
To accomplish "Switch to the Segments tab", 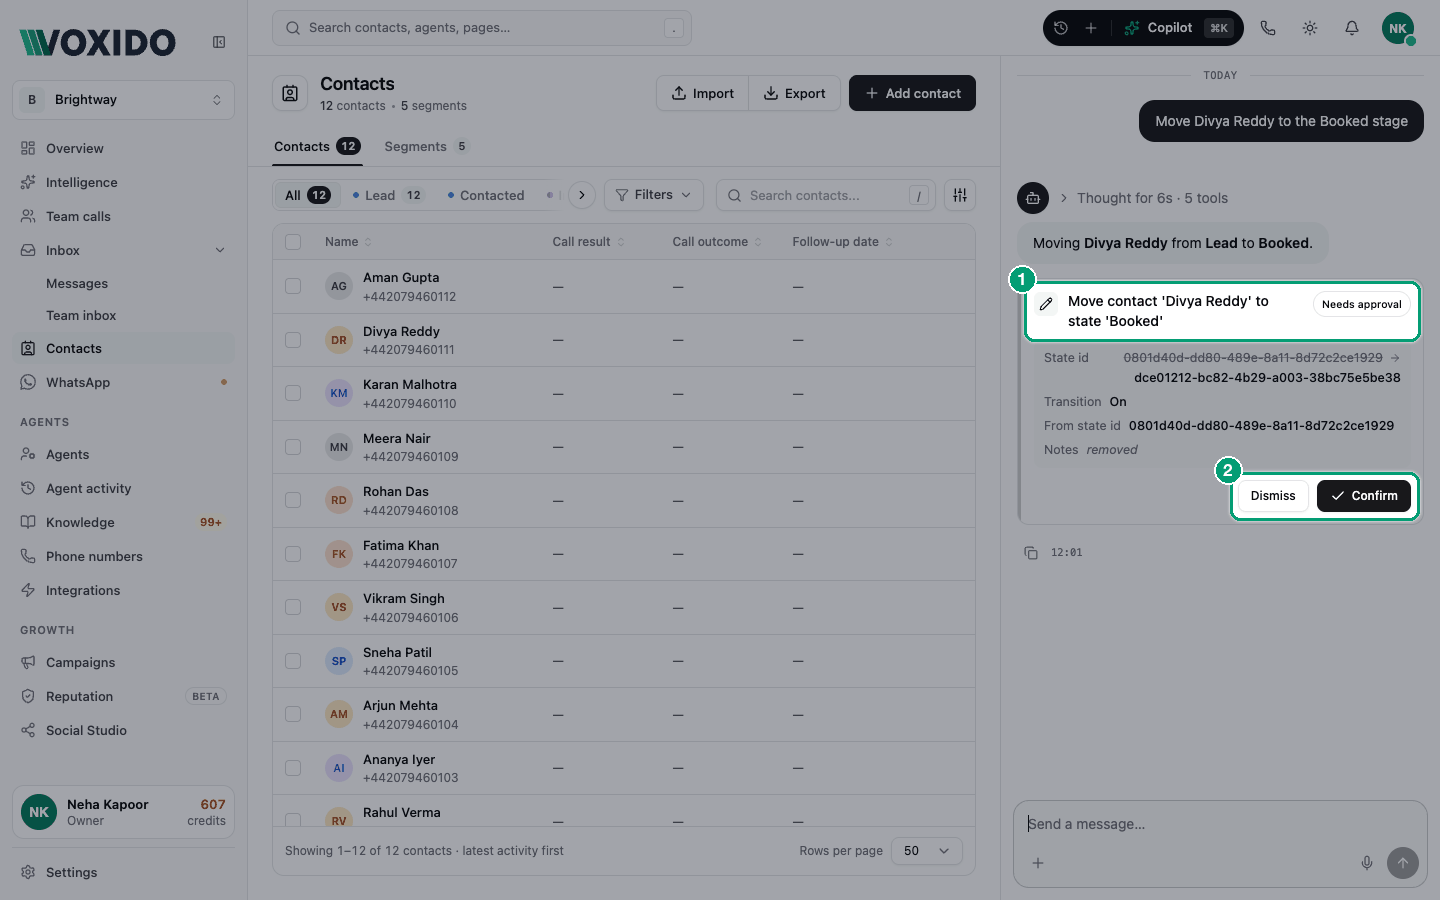I will point(426,146).
